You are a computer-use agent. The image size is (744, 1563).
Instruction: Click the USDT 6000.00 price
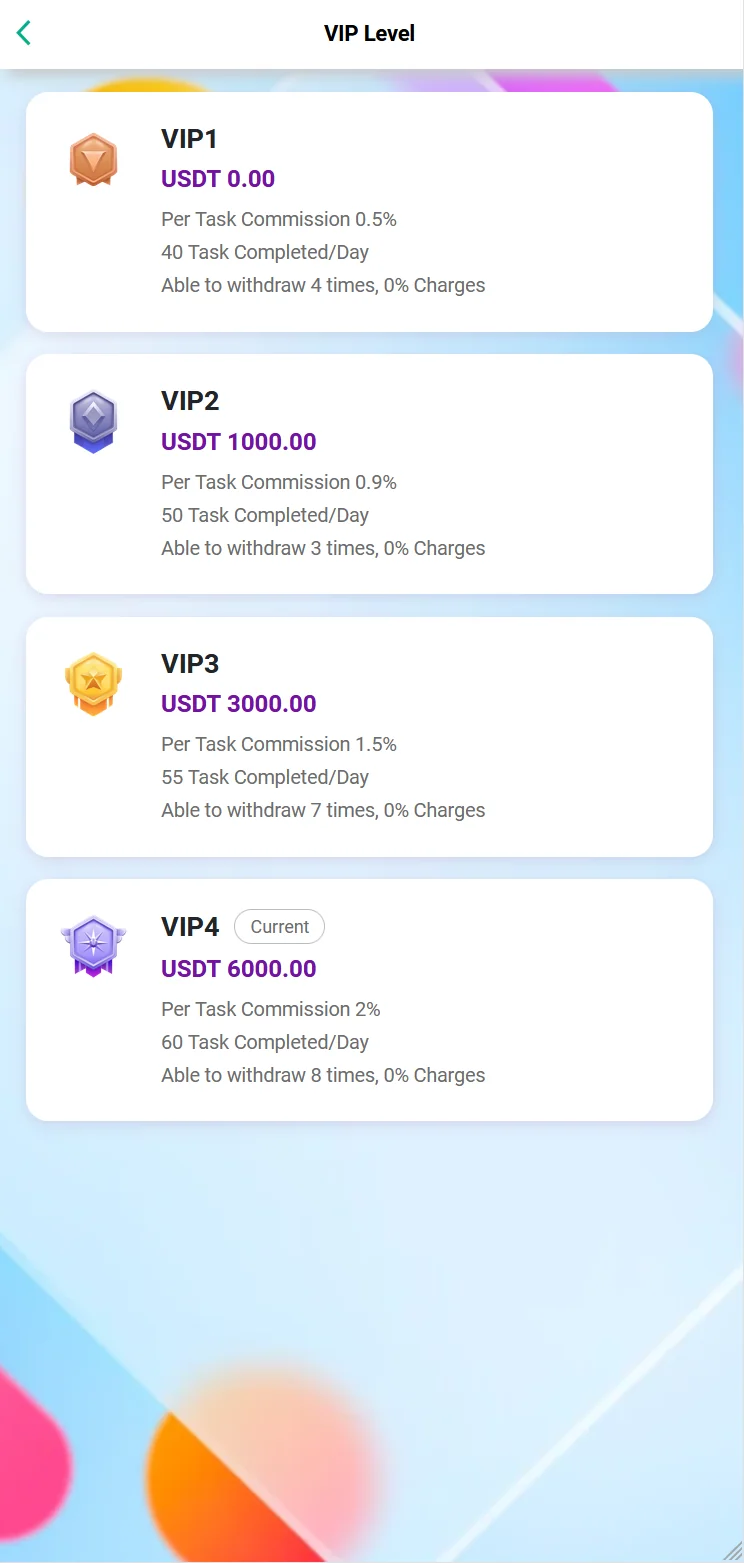[x=239, y=969]
